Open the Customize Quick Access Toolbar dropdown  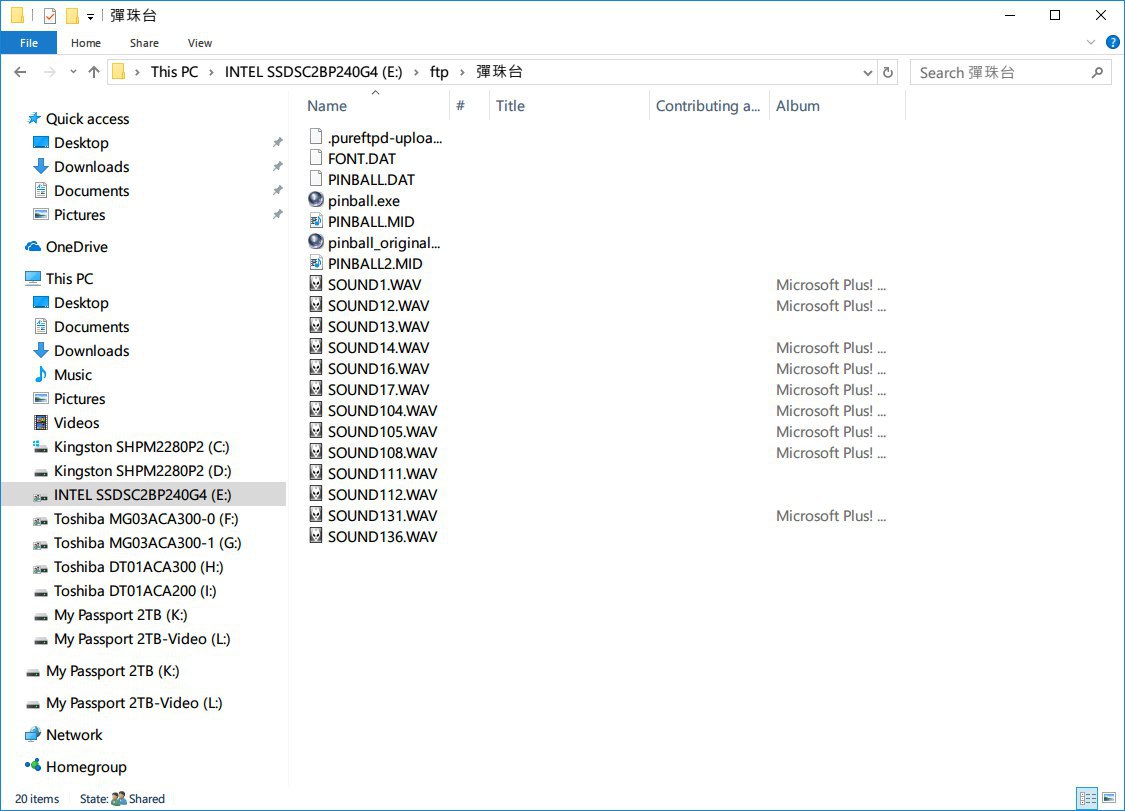click(90, 17)
